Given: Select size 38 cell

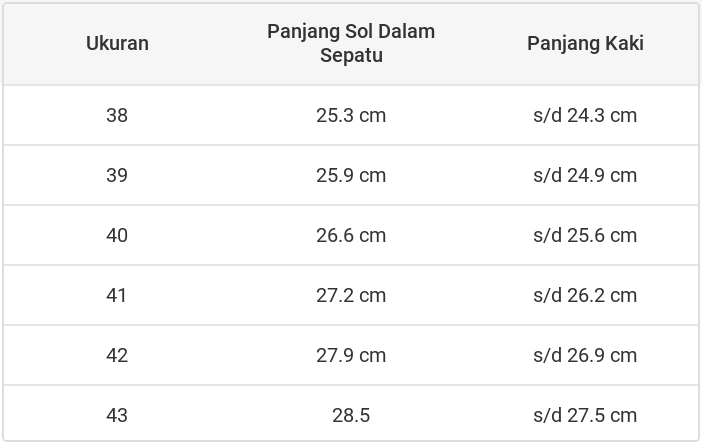Looking at the screenshot, I should (x=117, y=115).
